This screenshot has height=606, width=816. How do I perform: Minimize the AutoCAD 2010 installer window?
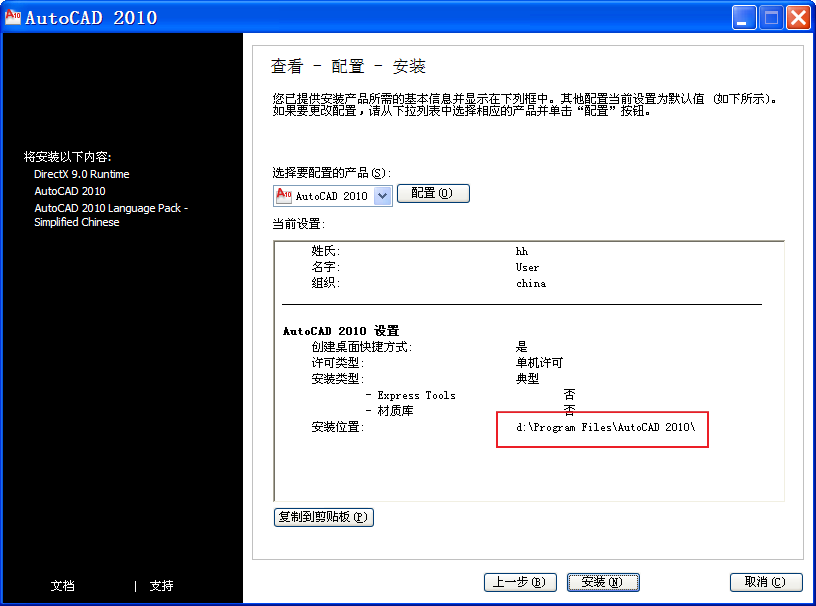(x=744, y=18)
